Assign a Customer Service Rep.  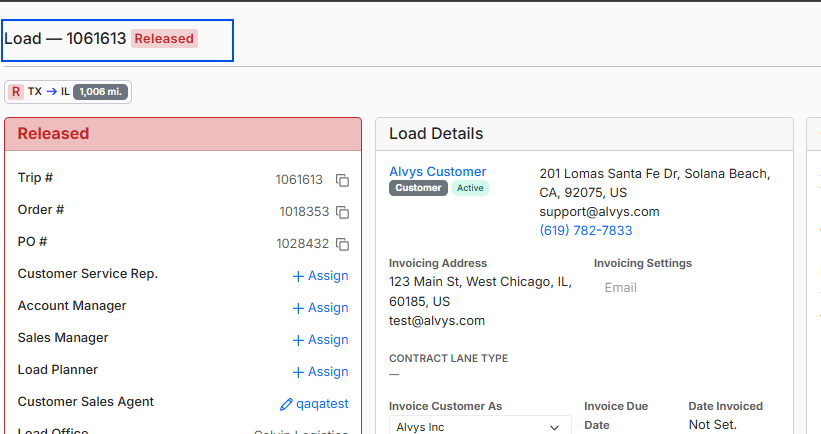[320, 276]
